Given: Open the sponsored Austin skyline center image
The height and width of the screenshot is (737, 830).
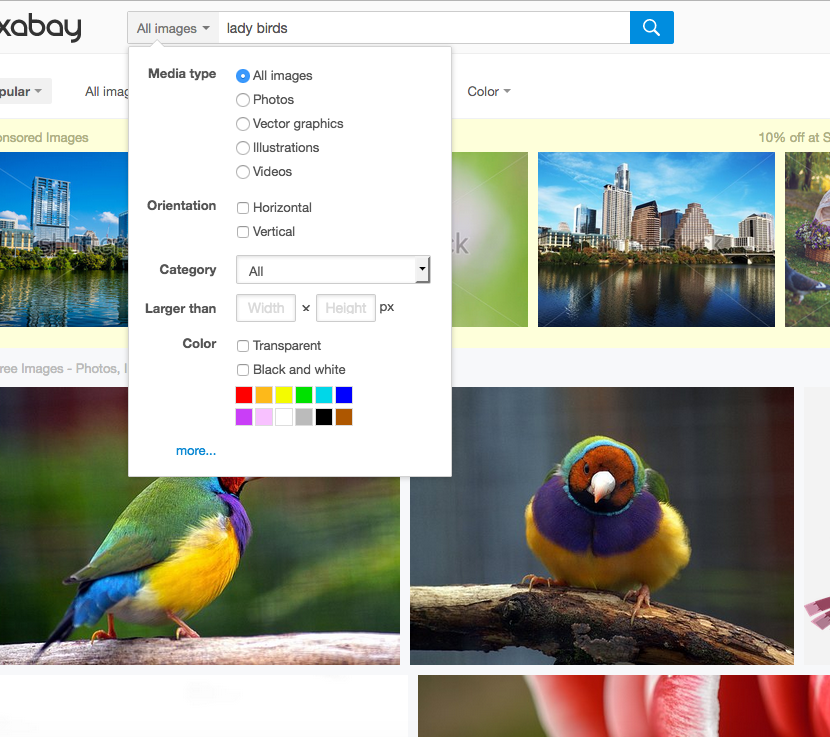Looking at the screenshot, I should [656, 239].
